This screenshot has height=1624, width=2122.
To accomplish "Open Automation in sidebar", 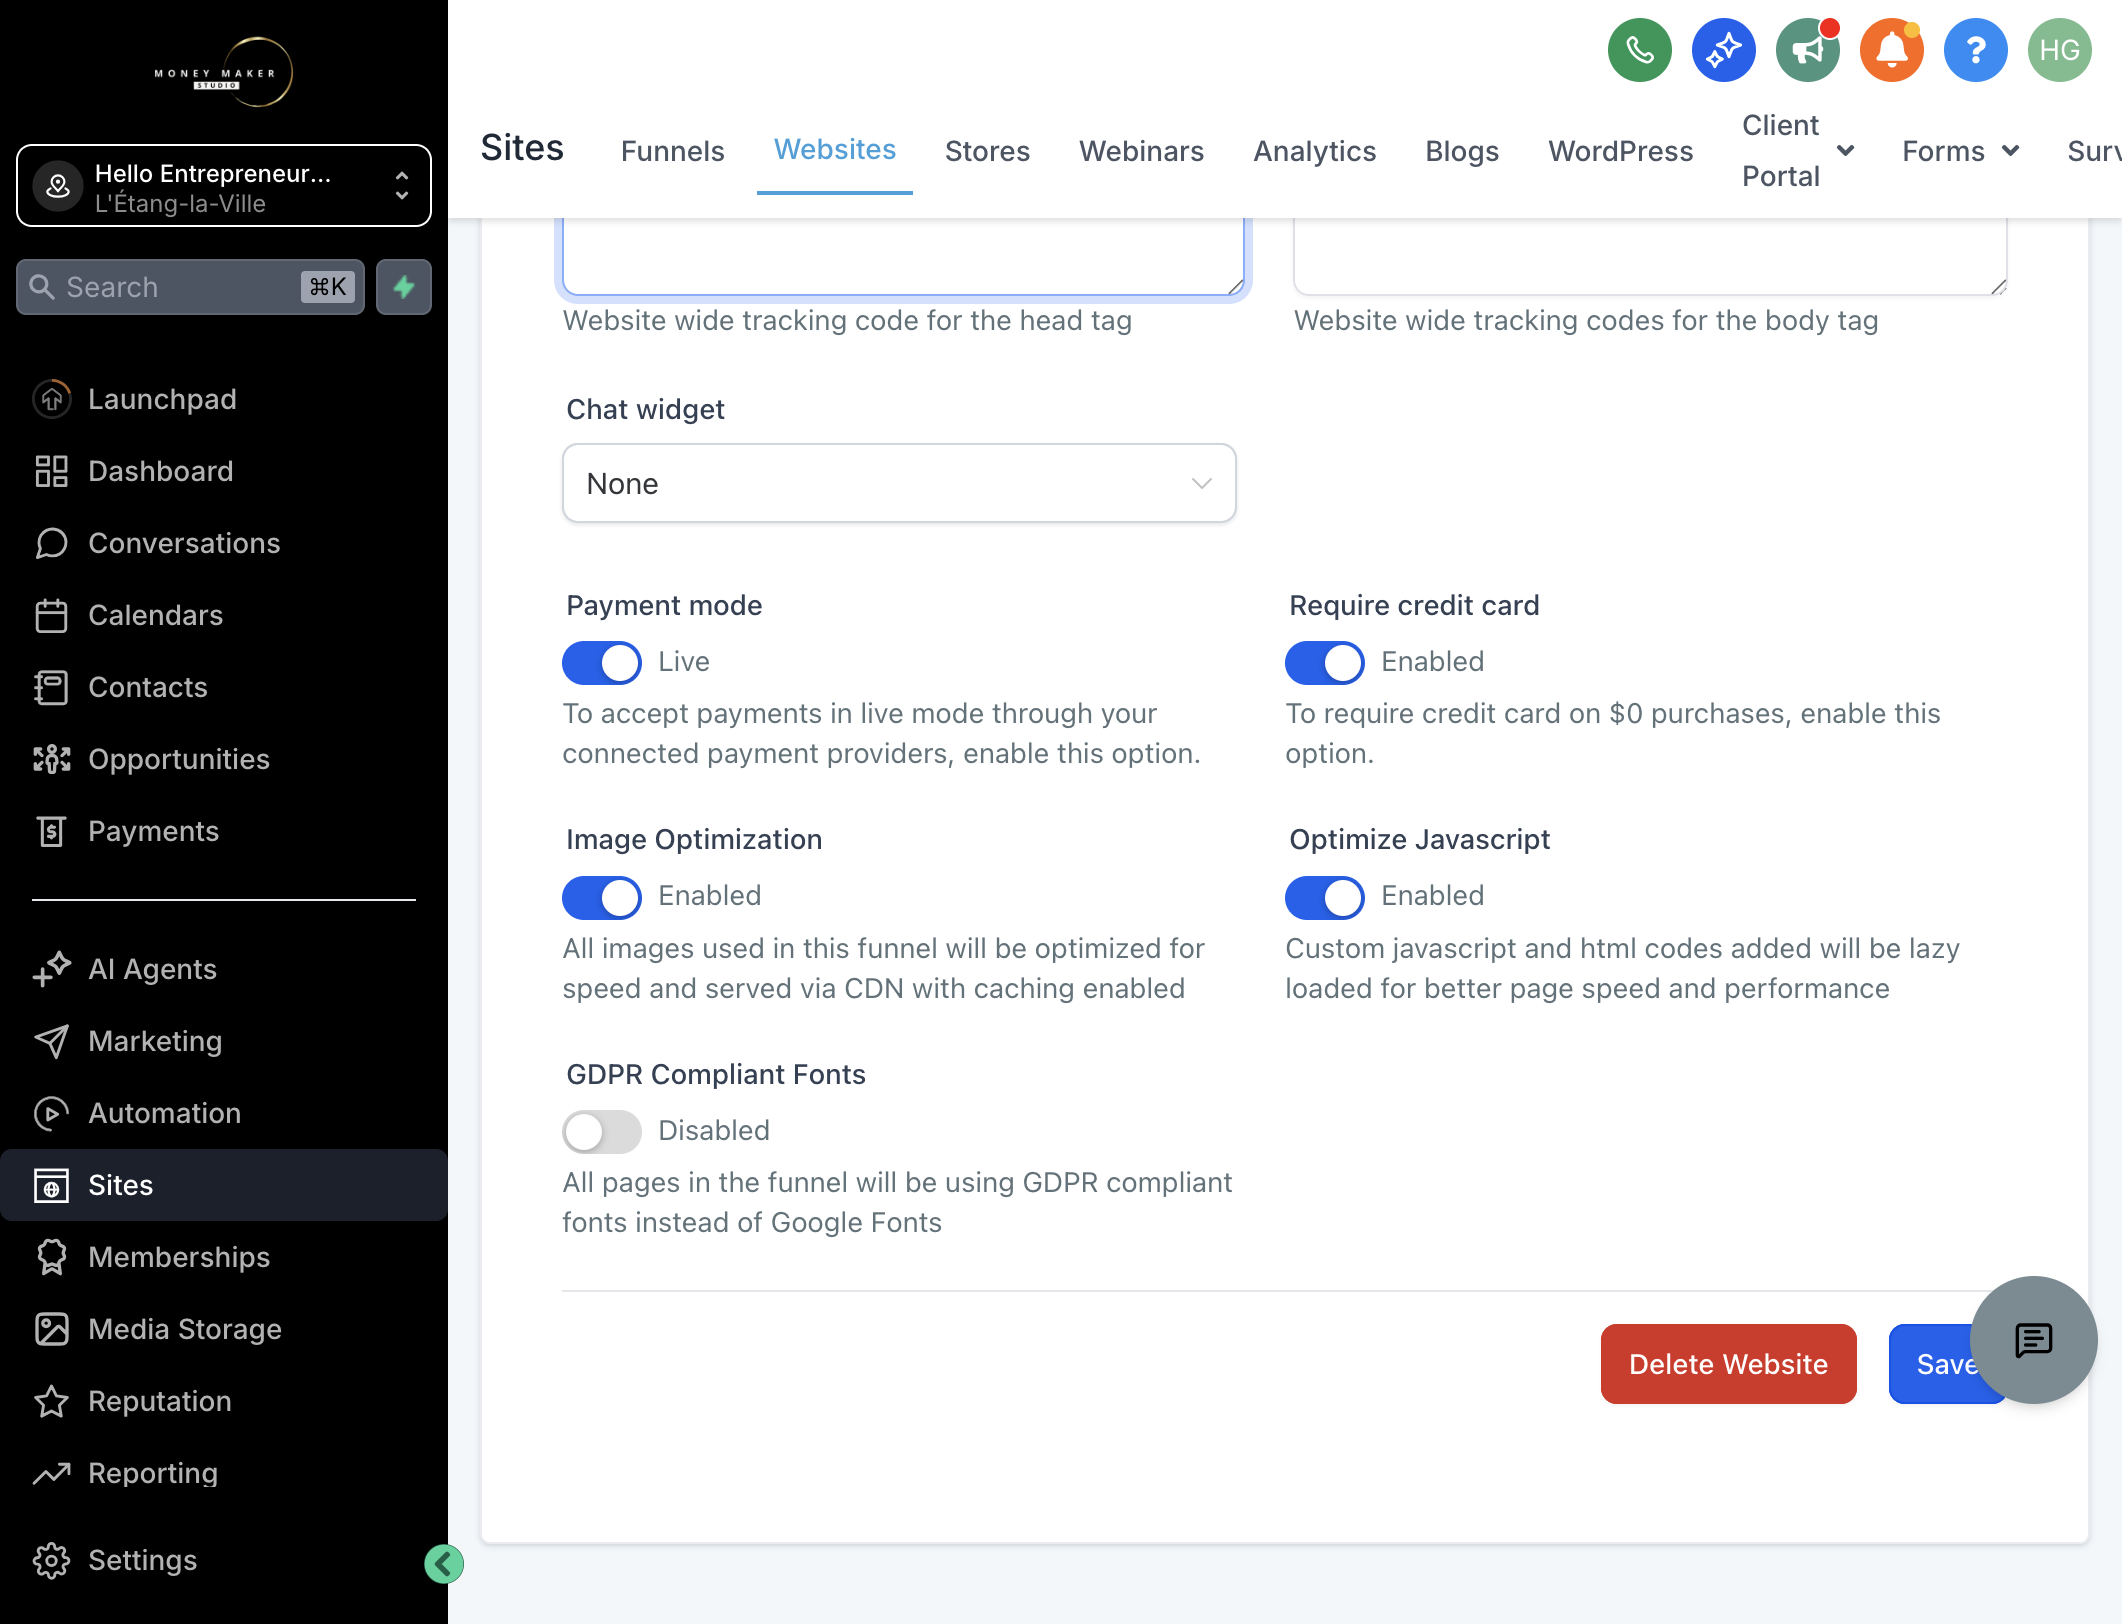I will pos(224,1113).
